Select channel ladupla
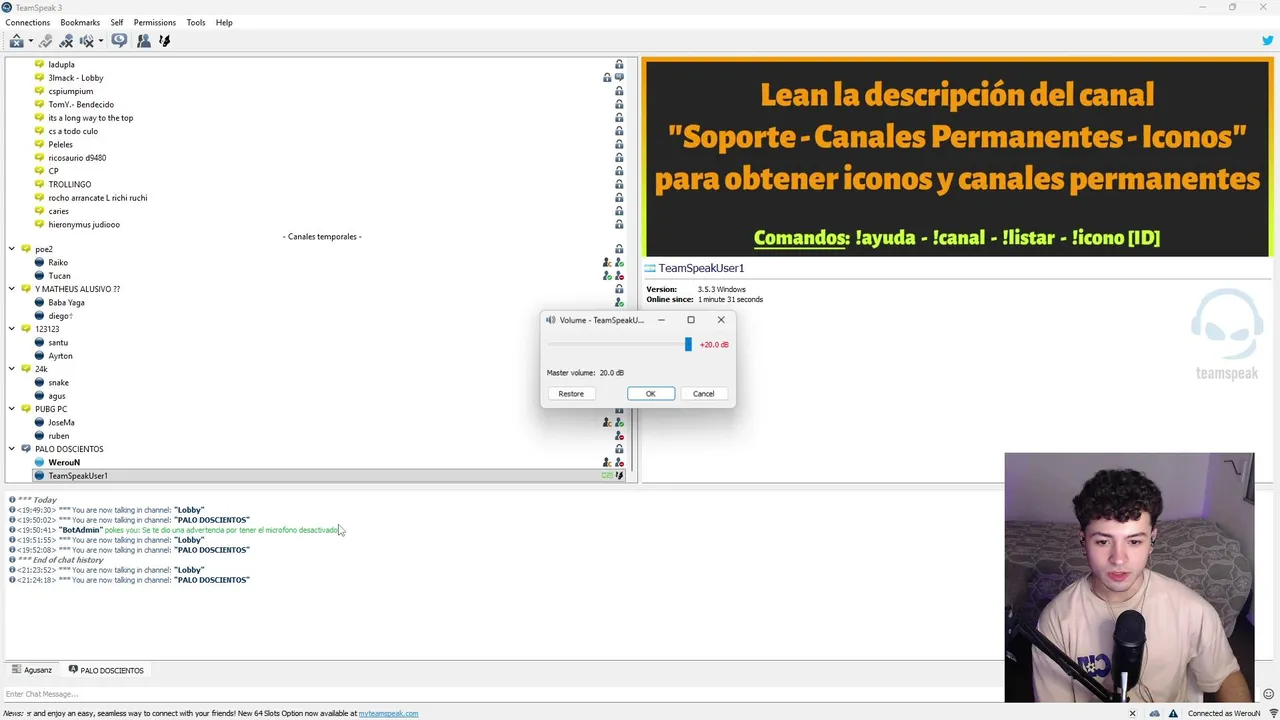1280x720 pixels. click(x=61, y=64)
